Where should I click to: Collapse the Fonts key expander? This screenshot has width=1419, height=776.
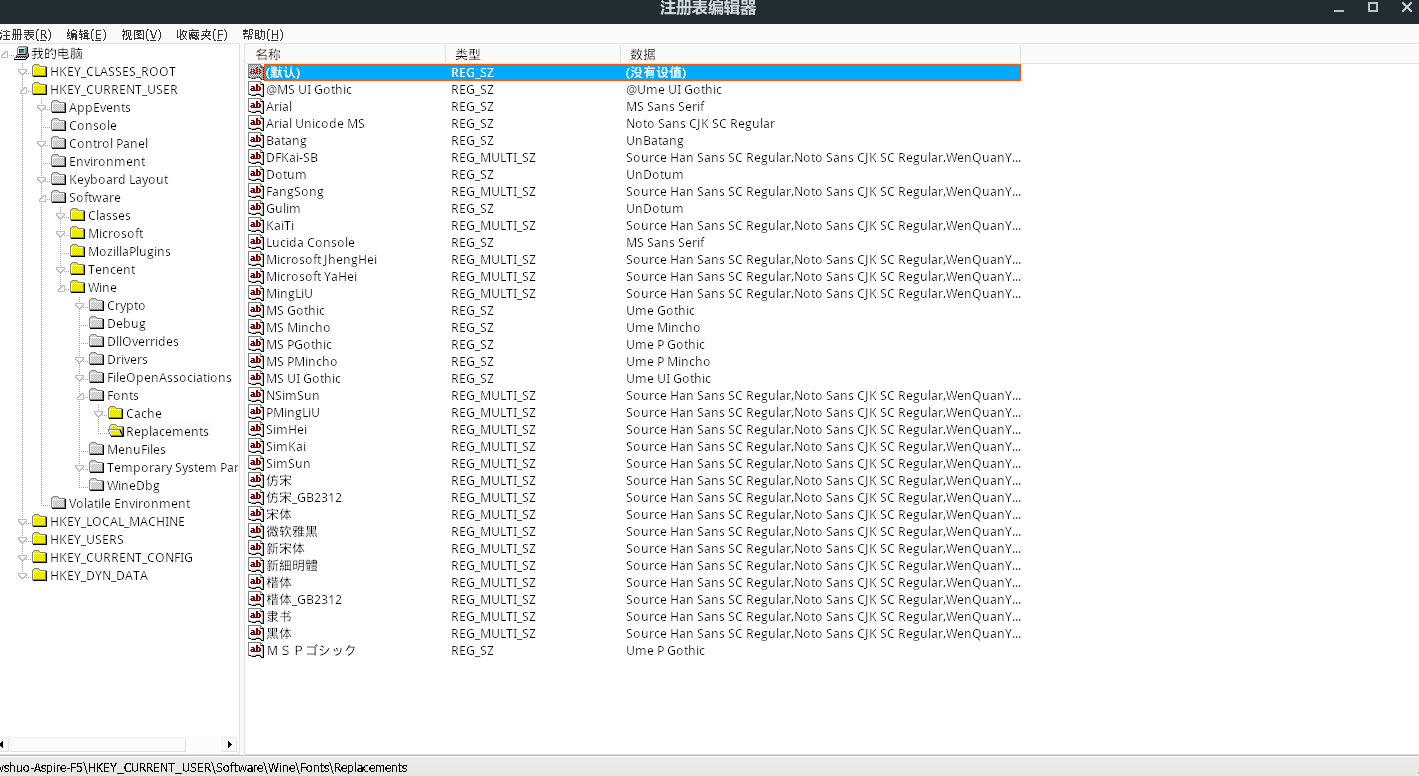point(79,395)
